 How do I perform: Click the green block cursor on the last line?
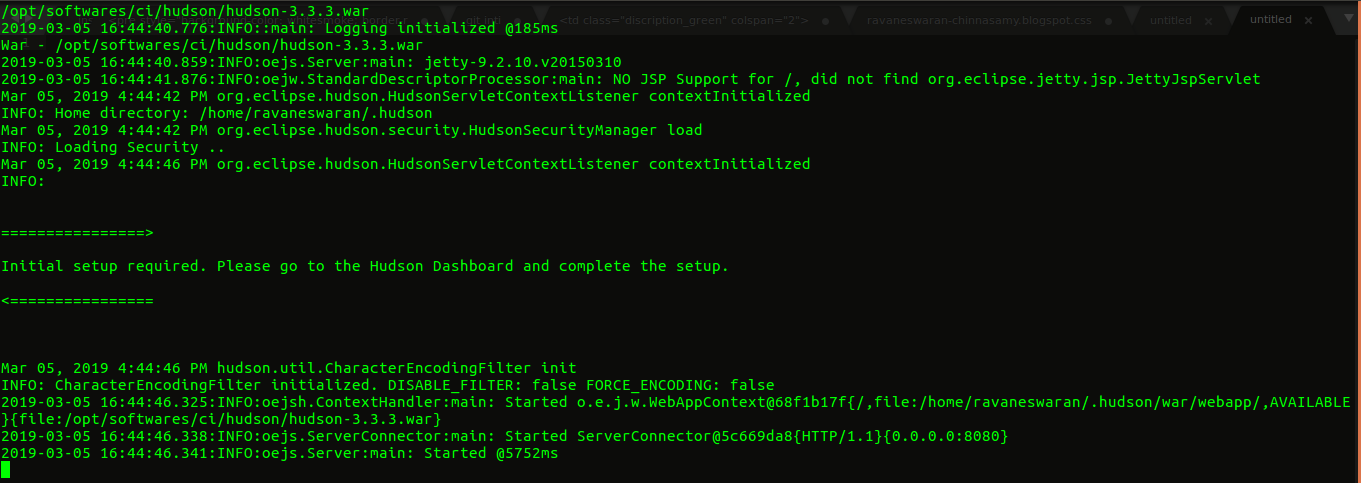5,471
